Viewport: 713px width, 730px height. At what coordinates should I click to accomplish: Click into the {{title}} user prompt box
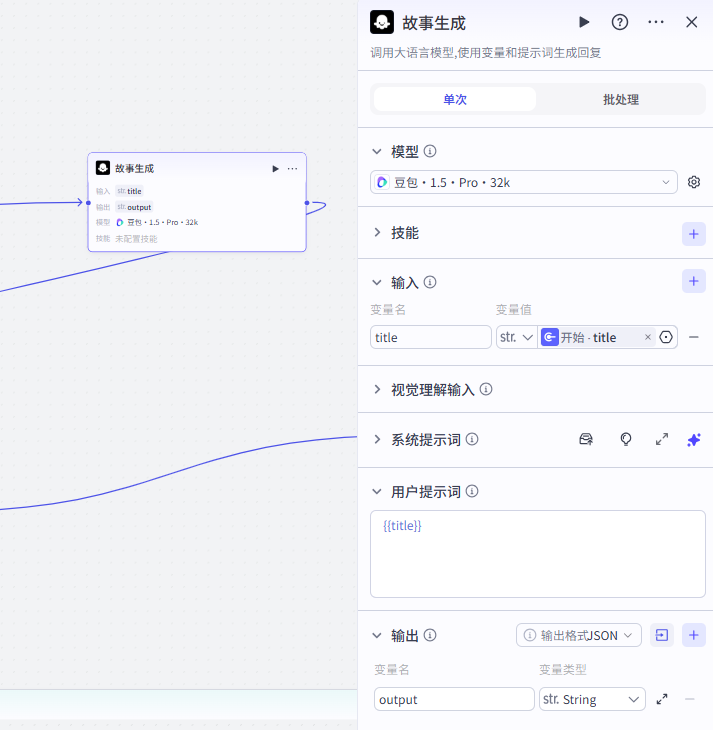coord(537,554)
